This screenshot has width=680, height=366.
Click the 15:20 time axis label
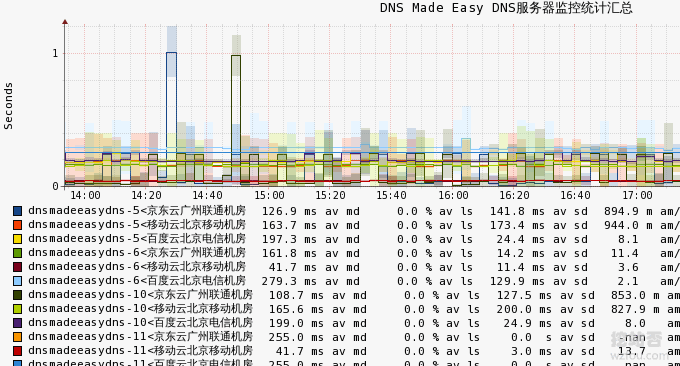[330, 196]
